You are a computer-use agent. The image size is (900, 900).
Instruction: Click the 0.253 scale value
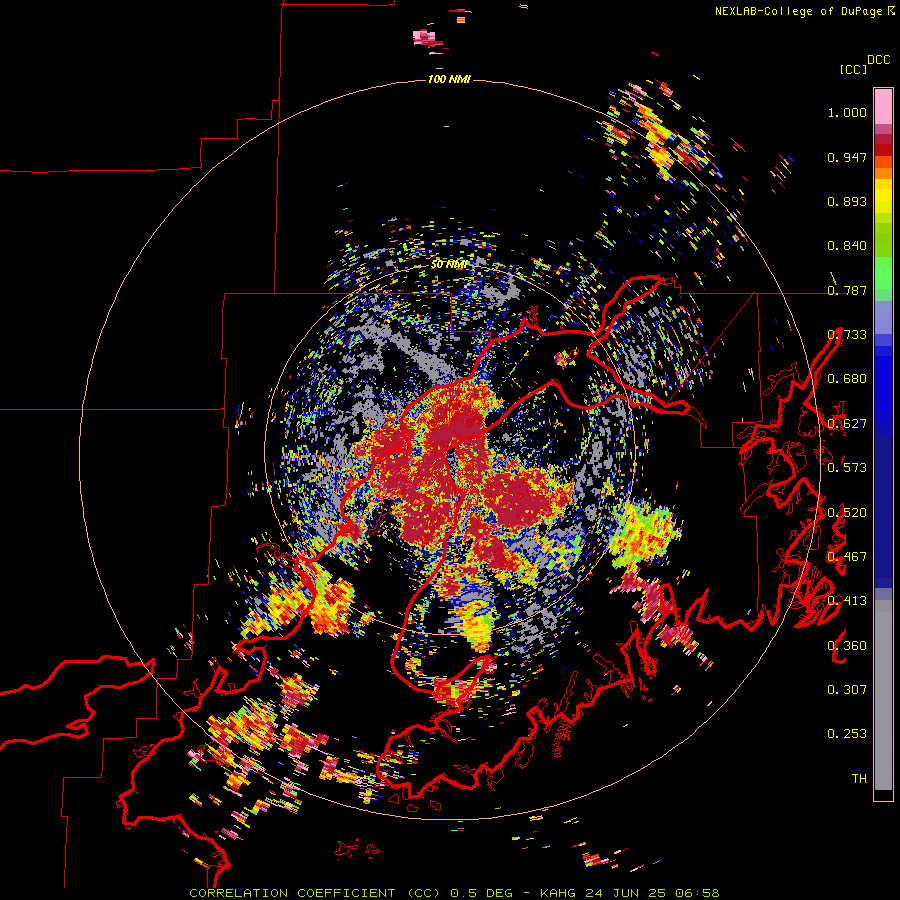coord(847,734)
